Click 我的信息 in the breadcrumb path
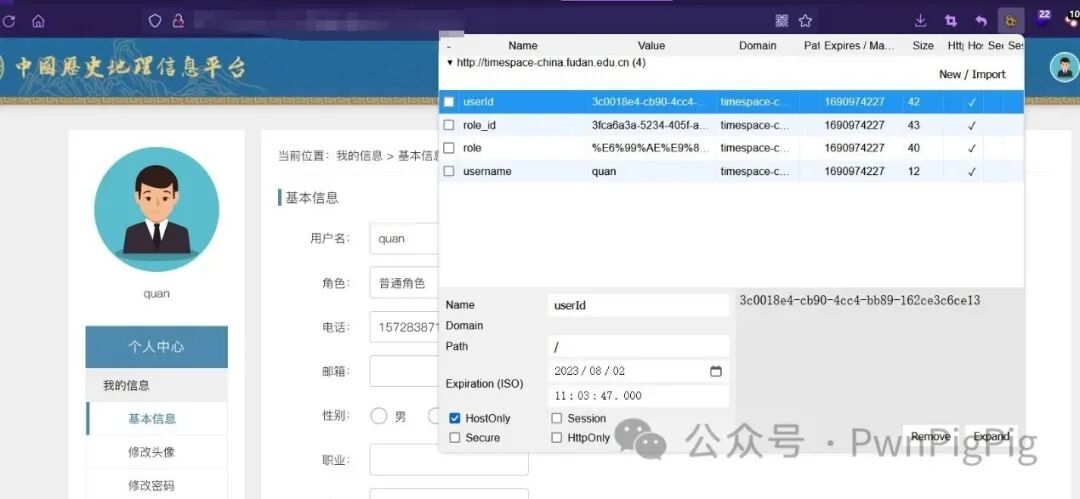This screenshot has height=499, width=1080. coord(359,156)
